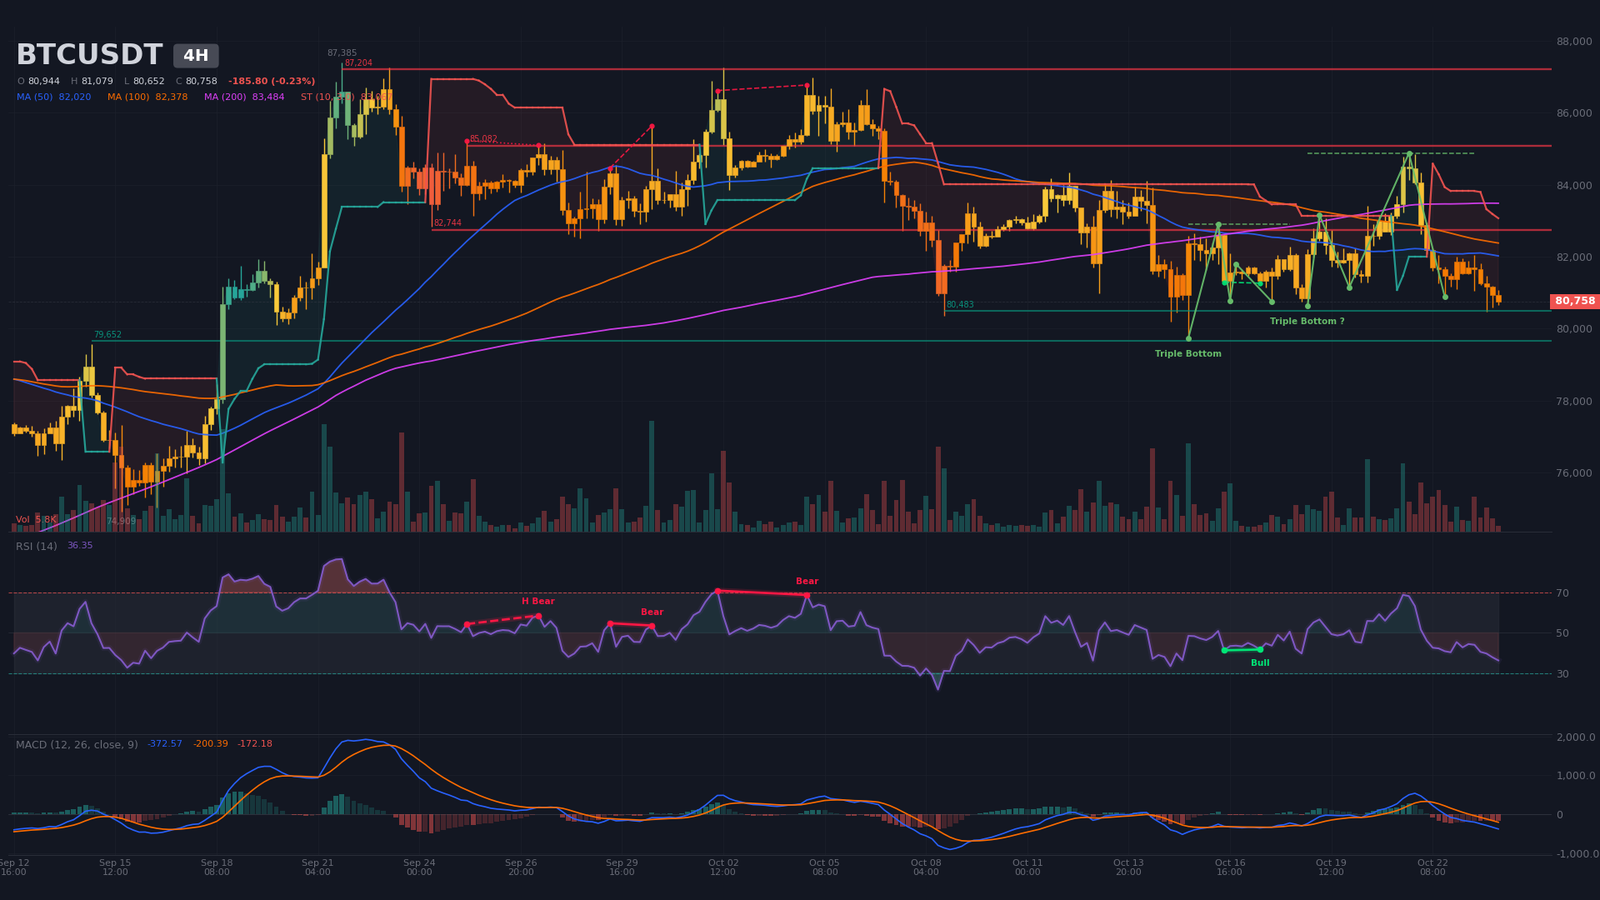Click the 87,385 high price label
1600x900 pixels.
pos(342,53)
